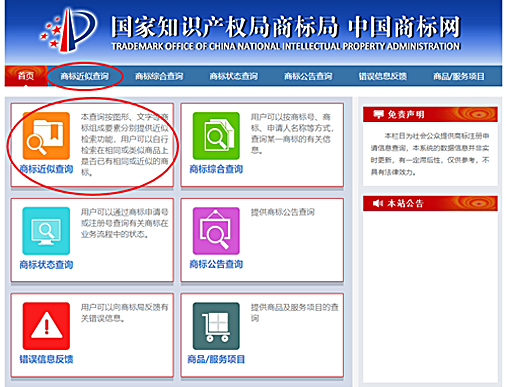Click the English Trademark Office subtitle text
The image size is (506, 387).
pyautogui.click(x=286, y=46)
